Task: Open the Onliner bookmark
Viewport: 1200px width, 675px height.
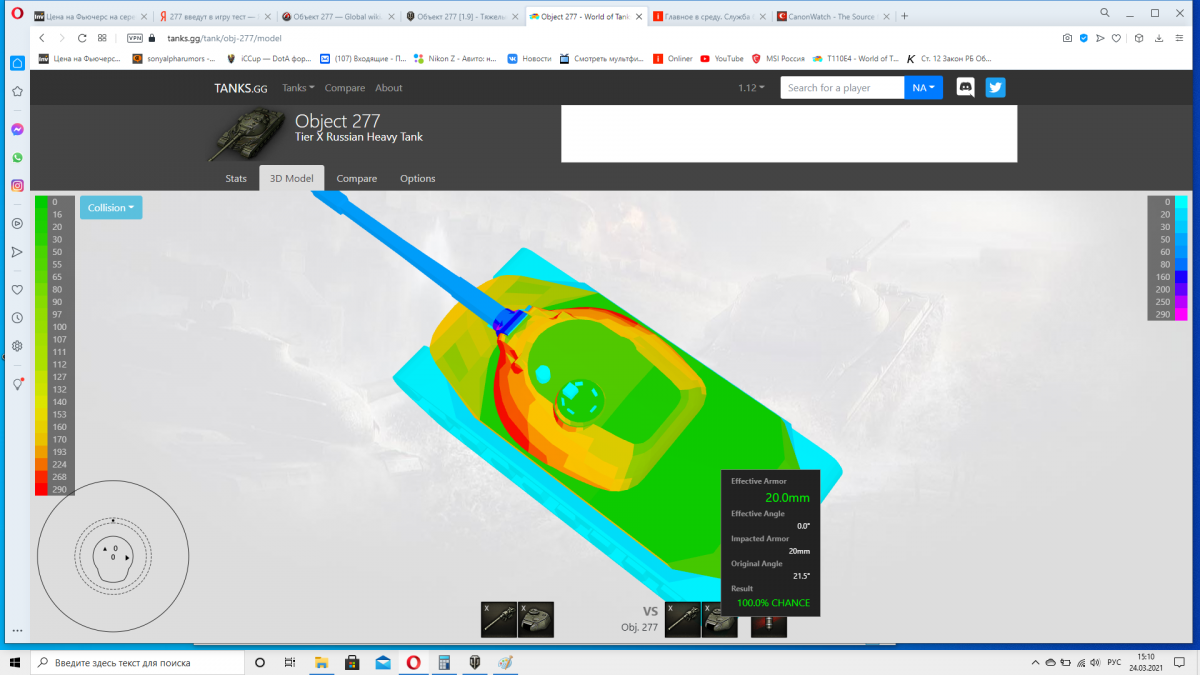Action: point(673,59)
